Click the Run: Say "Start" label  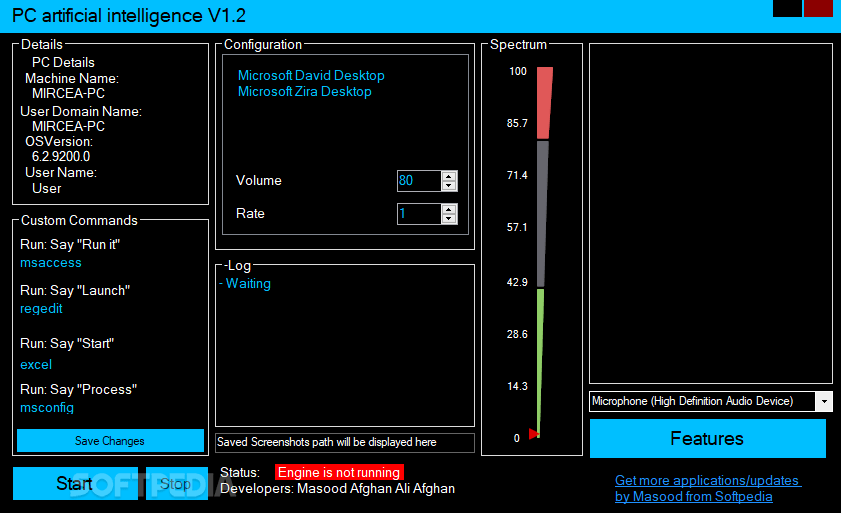click(x=67, y=344)
